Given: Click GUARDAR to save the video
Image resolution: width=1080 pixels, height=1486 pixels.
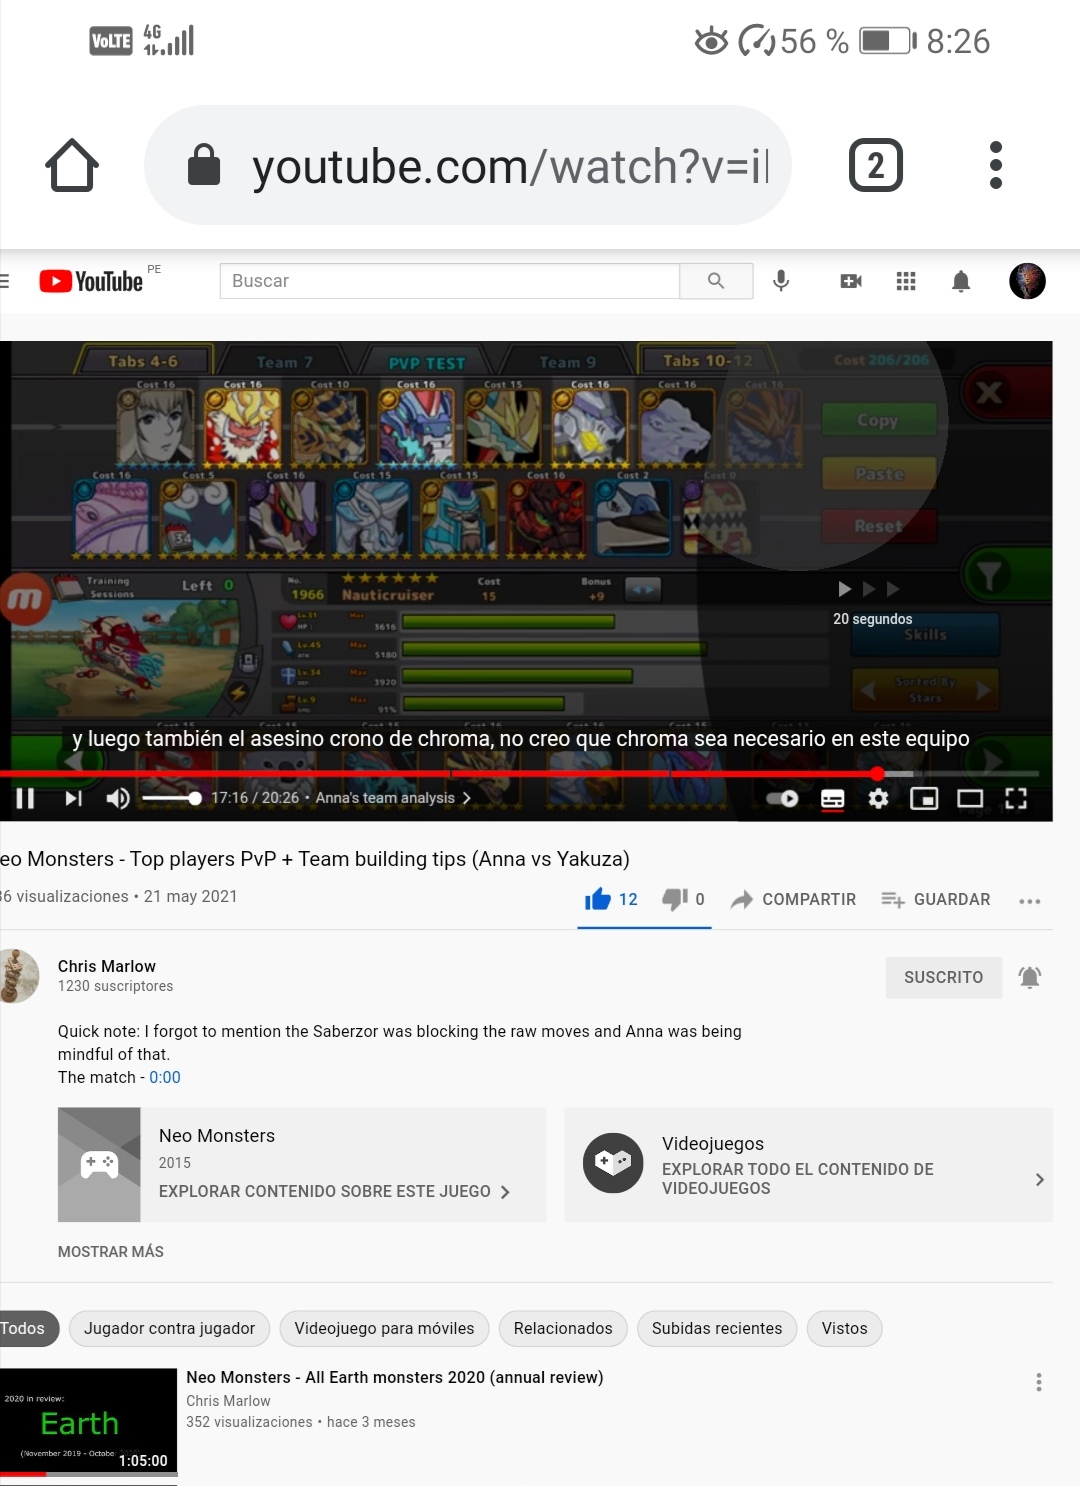Looking at the screenshot, I should pos(936,899).
